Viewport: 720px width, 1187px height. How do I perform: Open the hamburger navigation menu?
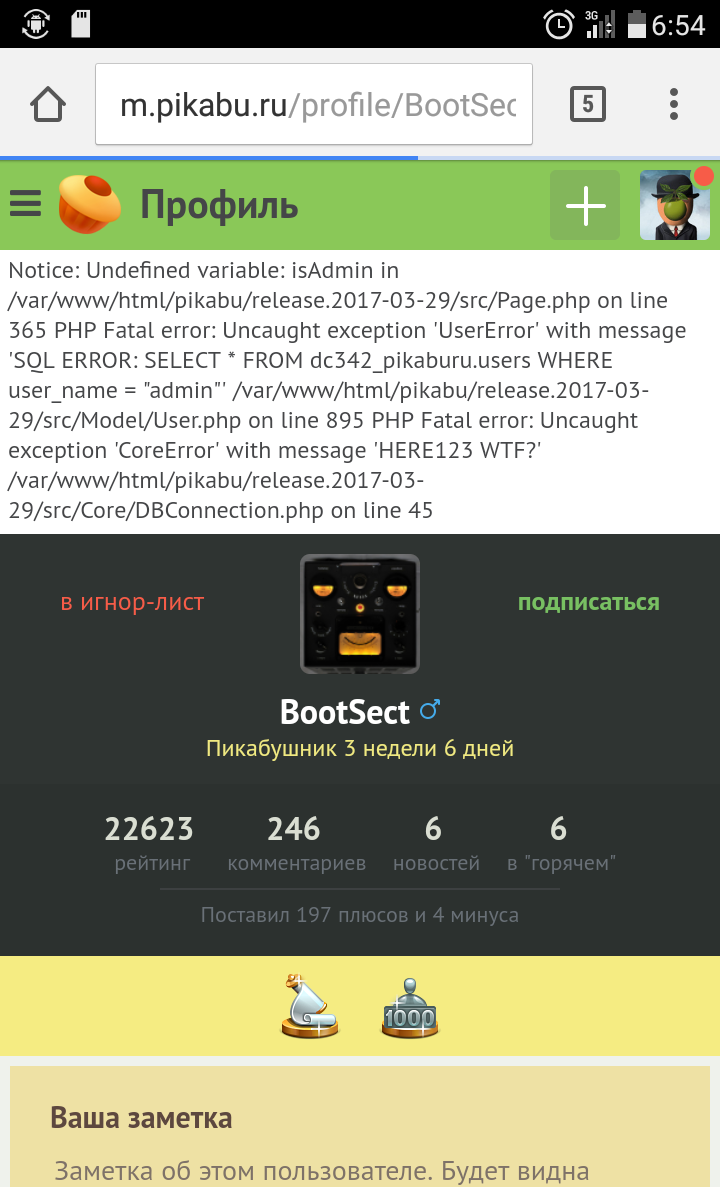click(25, 205)
